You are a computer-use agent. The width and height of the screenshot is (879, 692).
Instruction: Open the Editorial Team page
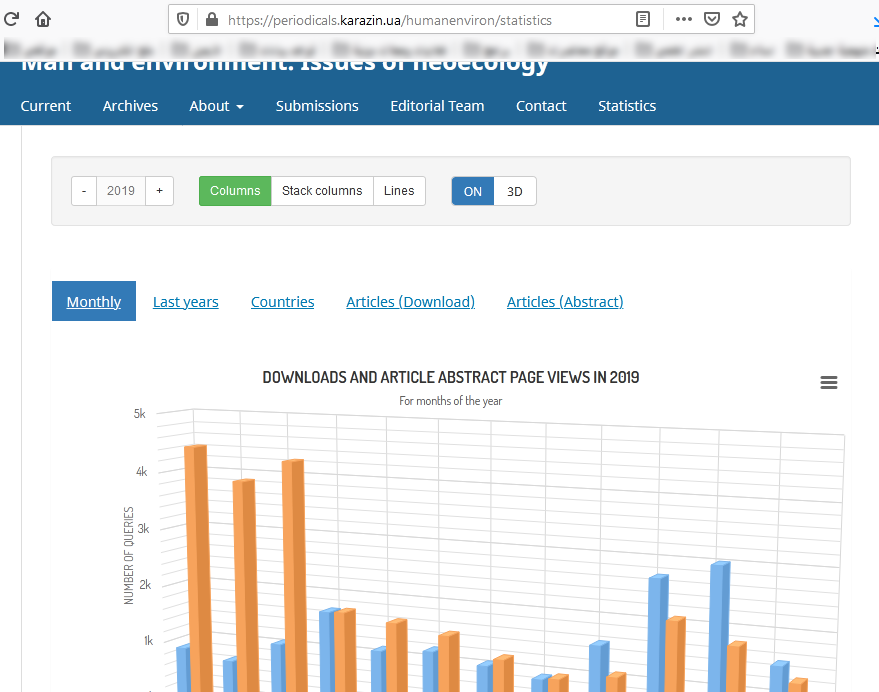click(437, 106)
